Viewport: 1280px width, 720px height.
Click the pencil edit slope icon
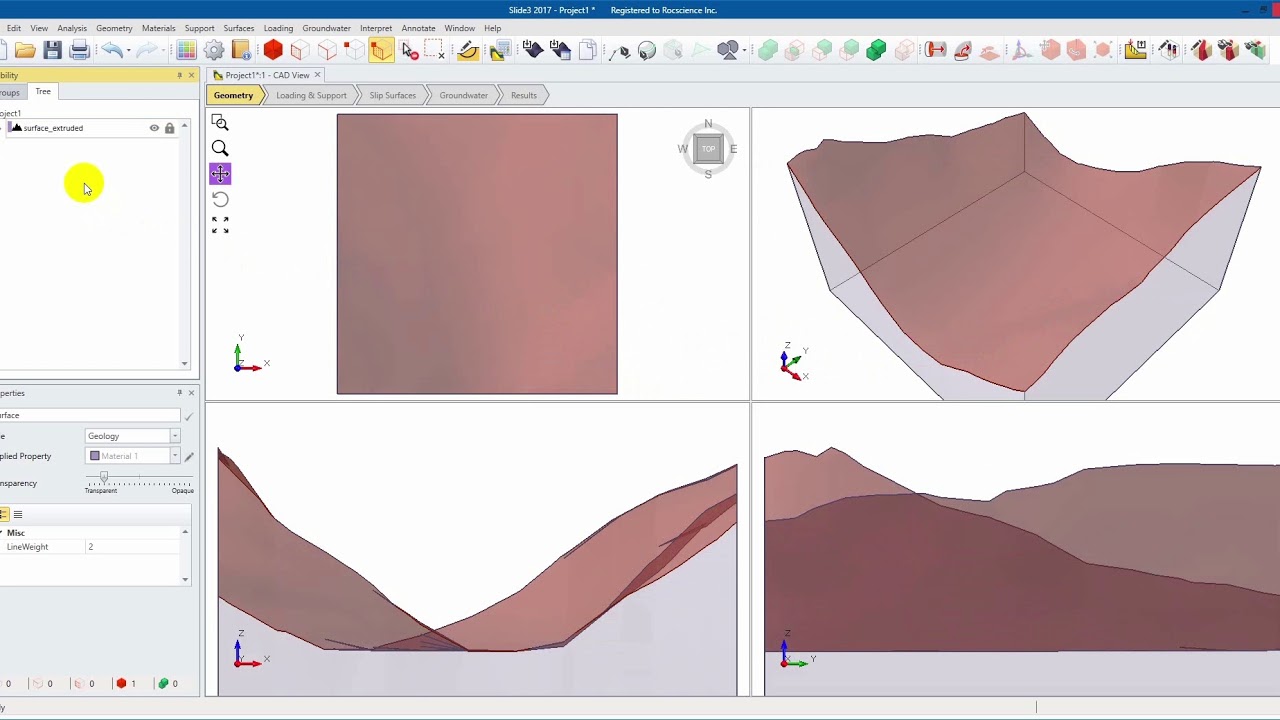[x=468, y=50]
